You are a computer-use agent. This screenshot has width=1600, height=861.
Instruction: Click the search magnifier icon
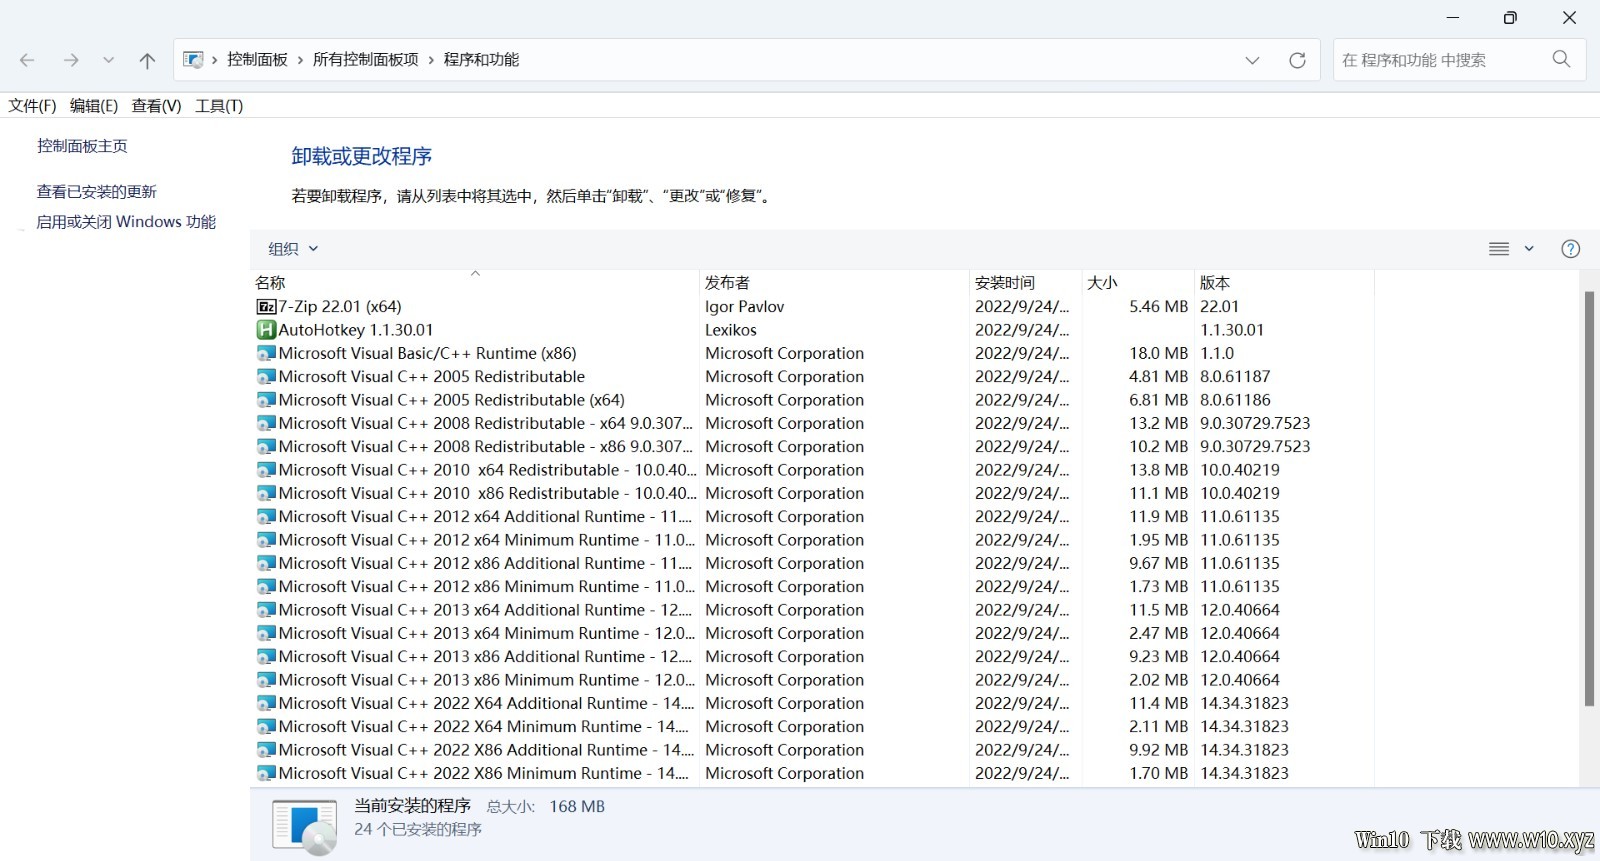tap(1561, 59)
